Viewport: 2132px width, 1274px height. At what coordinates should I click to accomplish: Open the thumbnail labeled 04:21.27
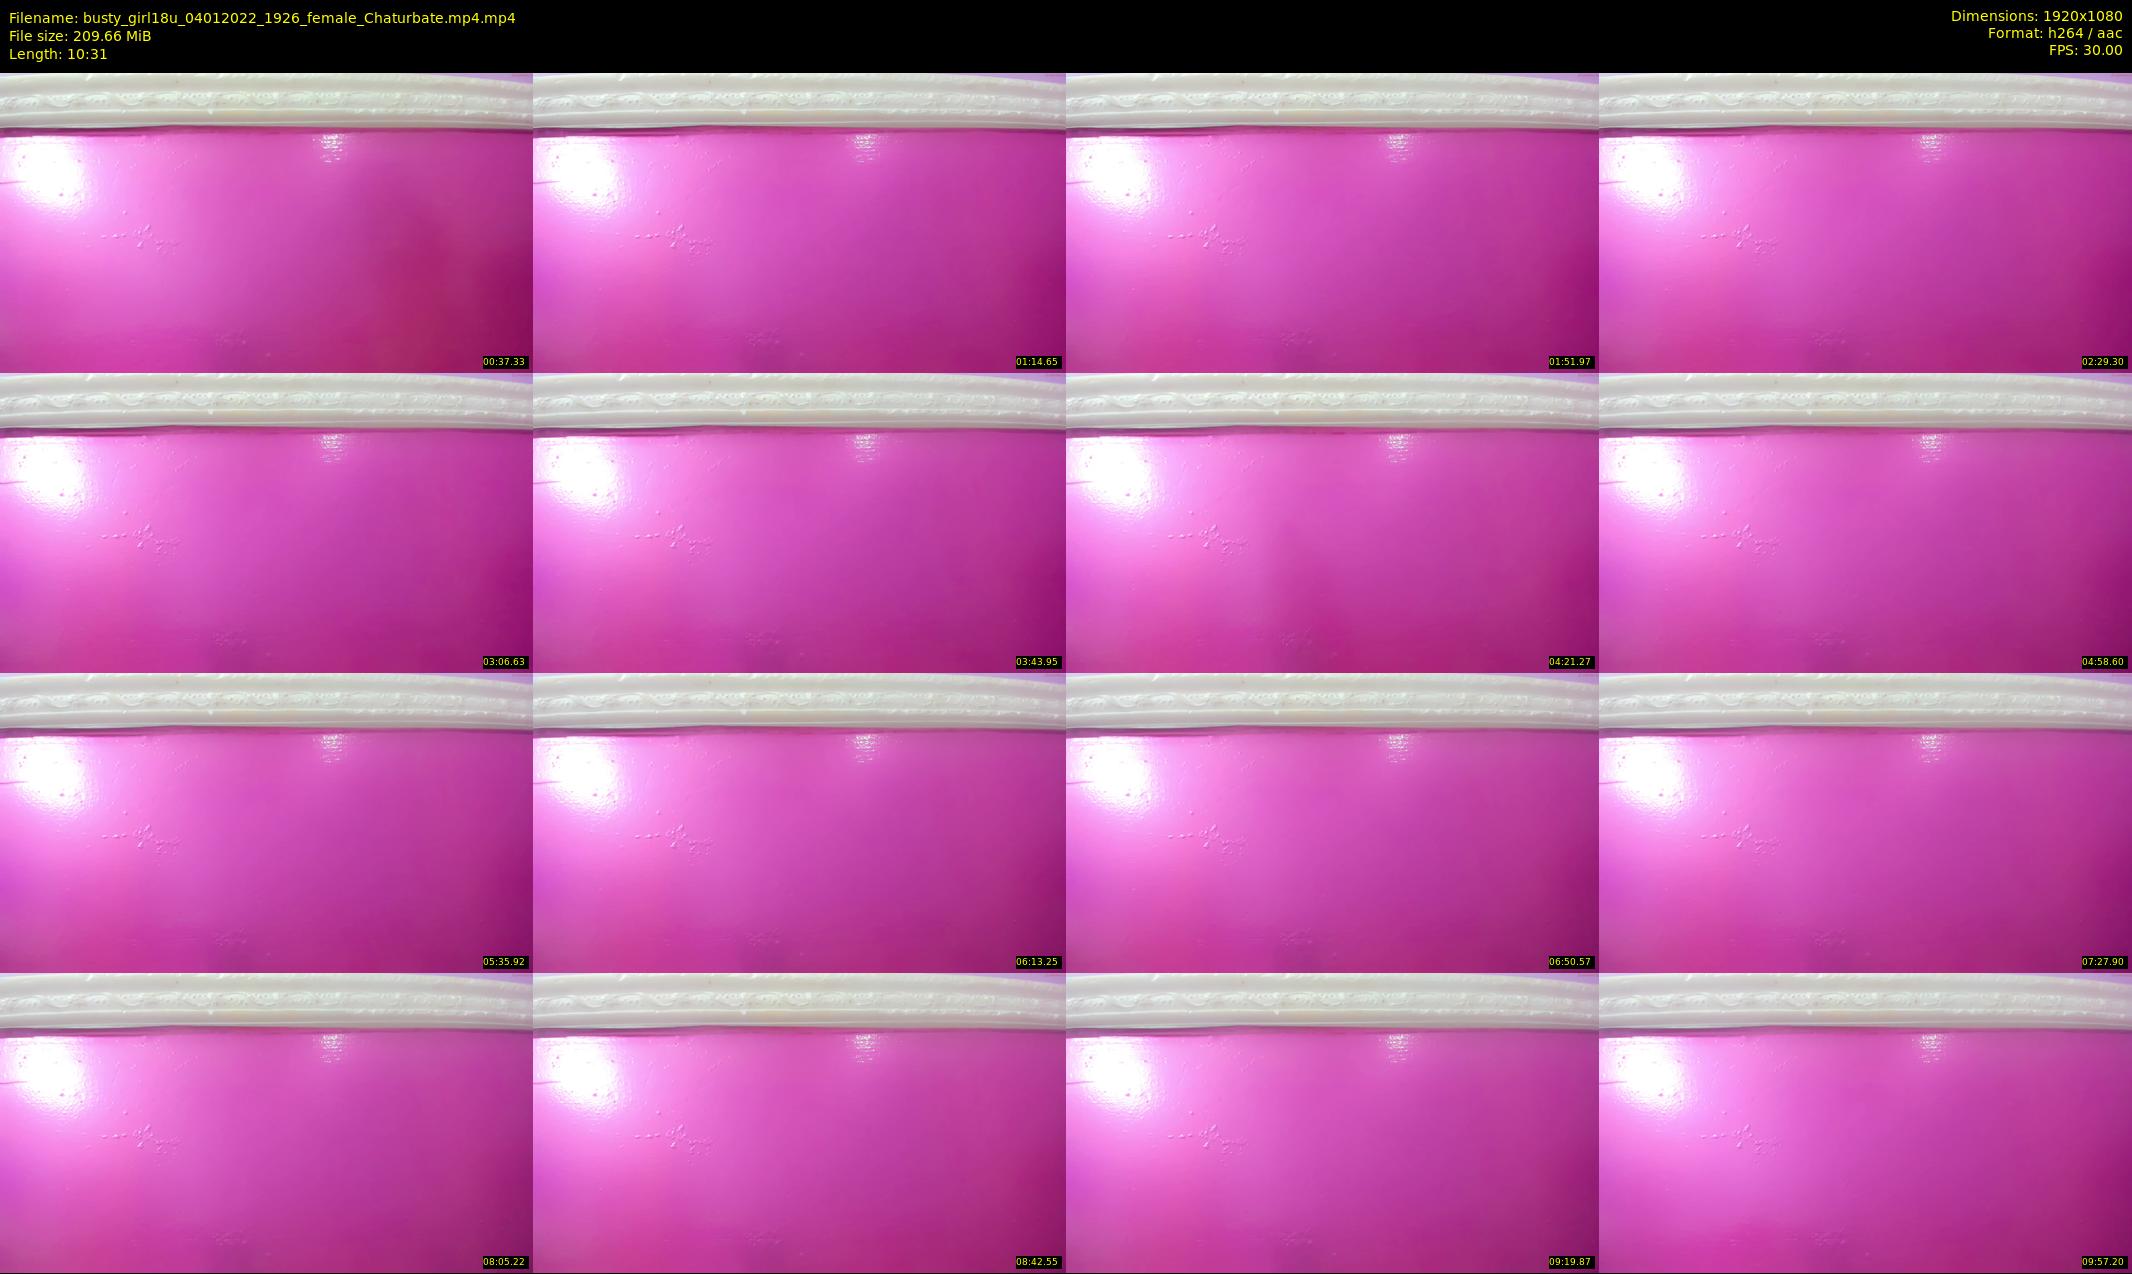coord(1332,522)
